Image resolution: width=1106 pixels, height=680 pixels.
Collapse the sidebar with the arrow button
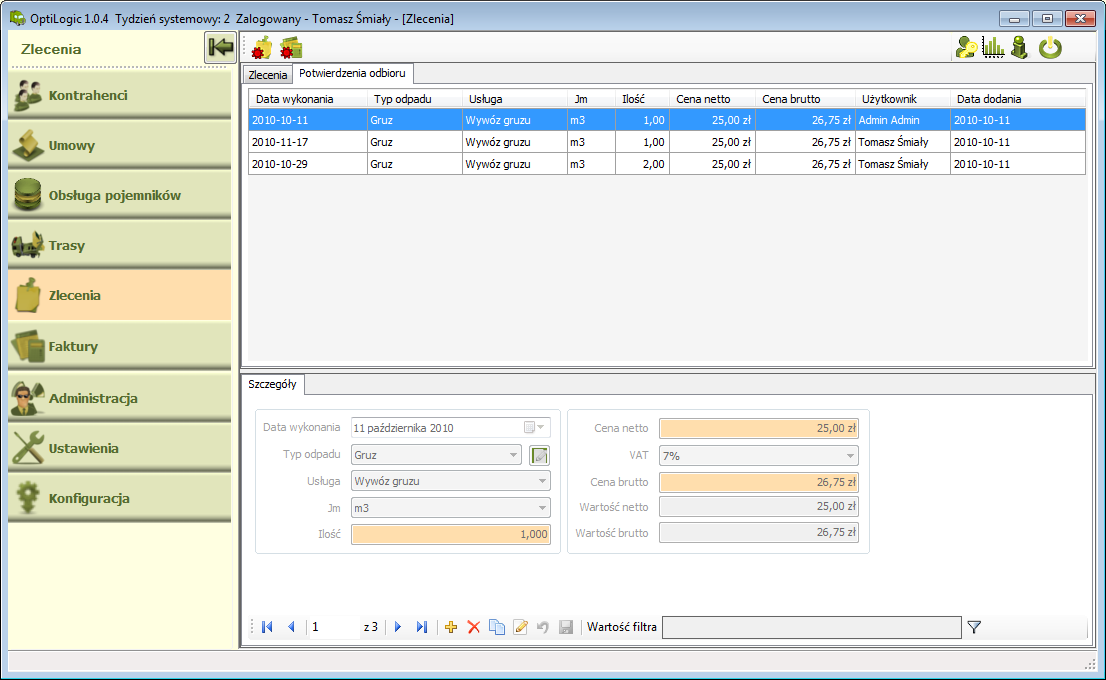(220, 48)
